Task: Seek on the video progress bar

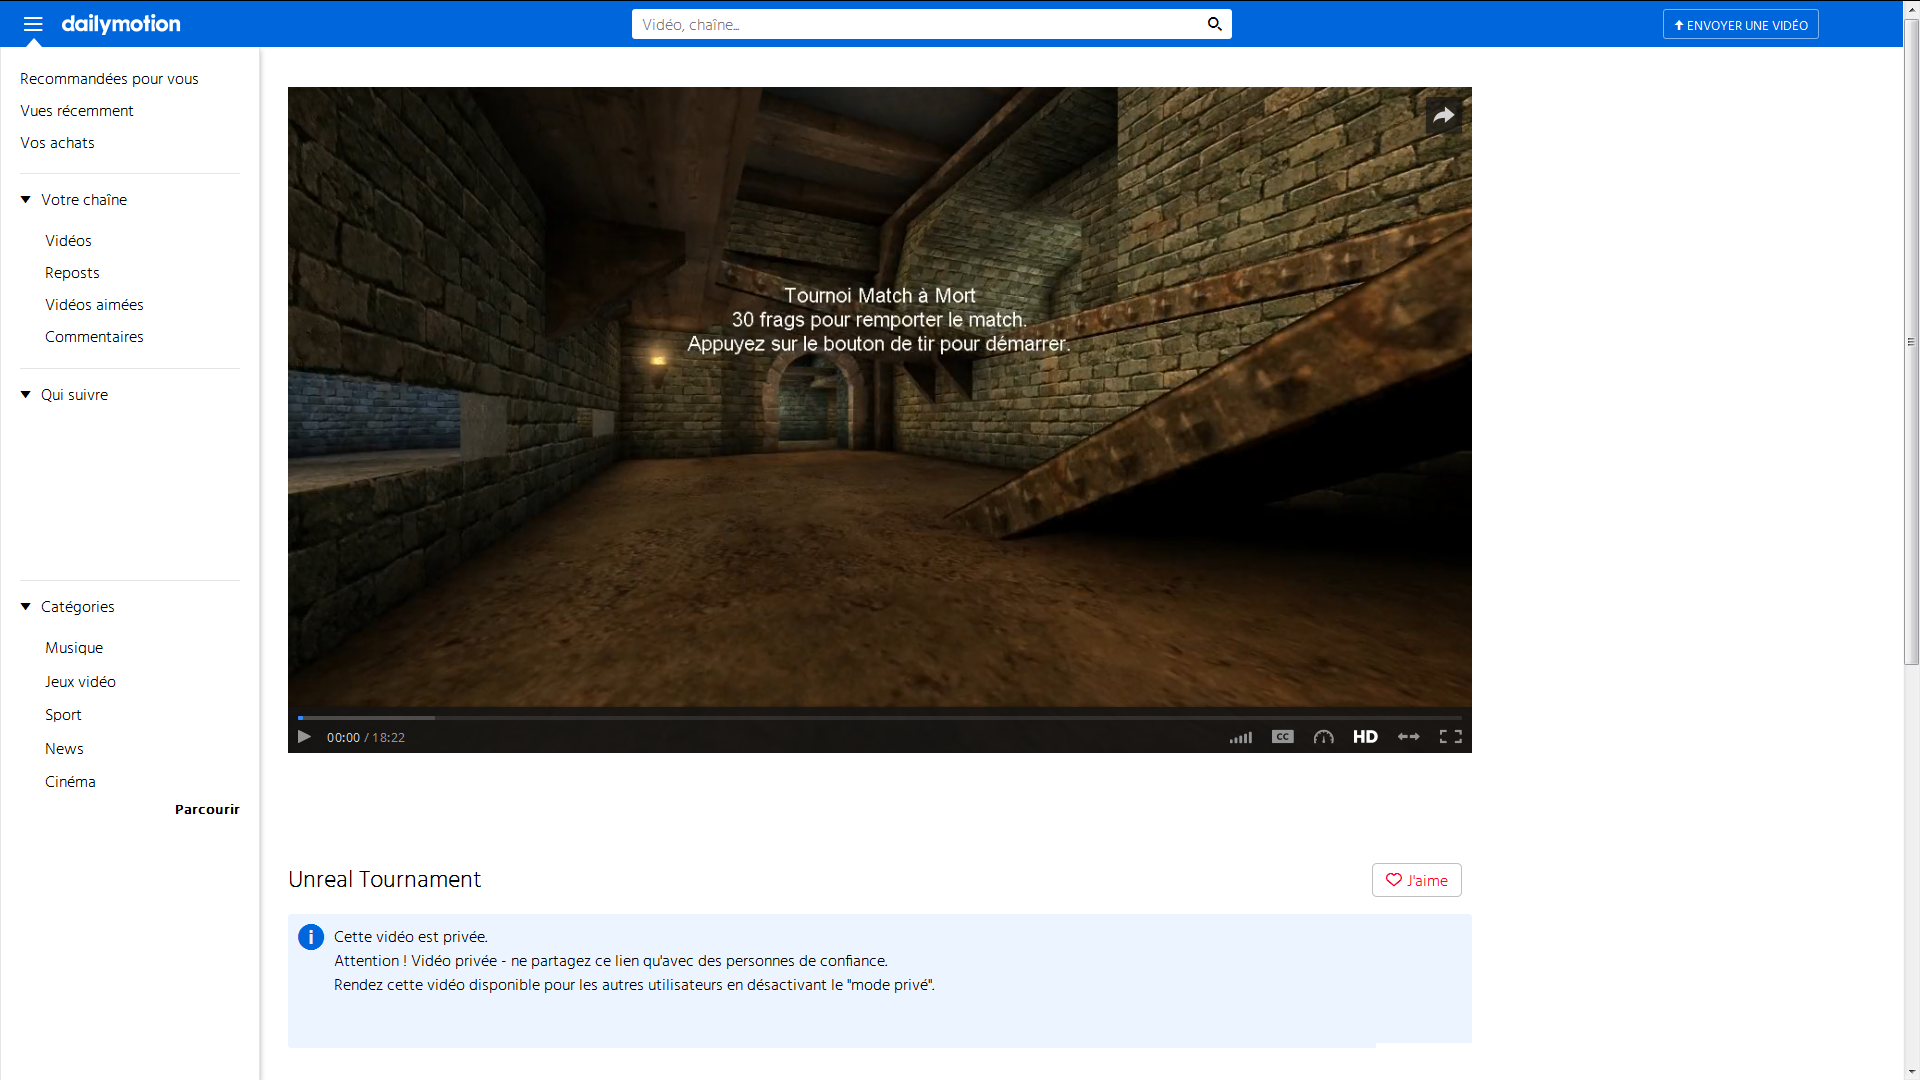Action: [x=880, y=718]
